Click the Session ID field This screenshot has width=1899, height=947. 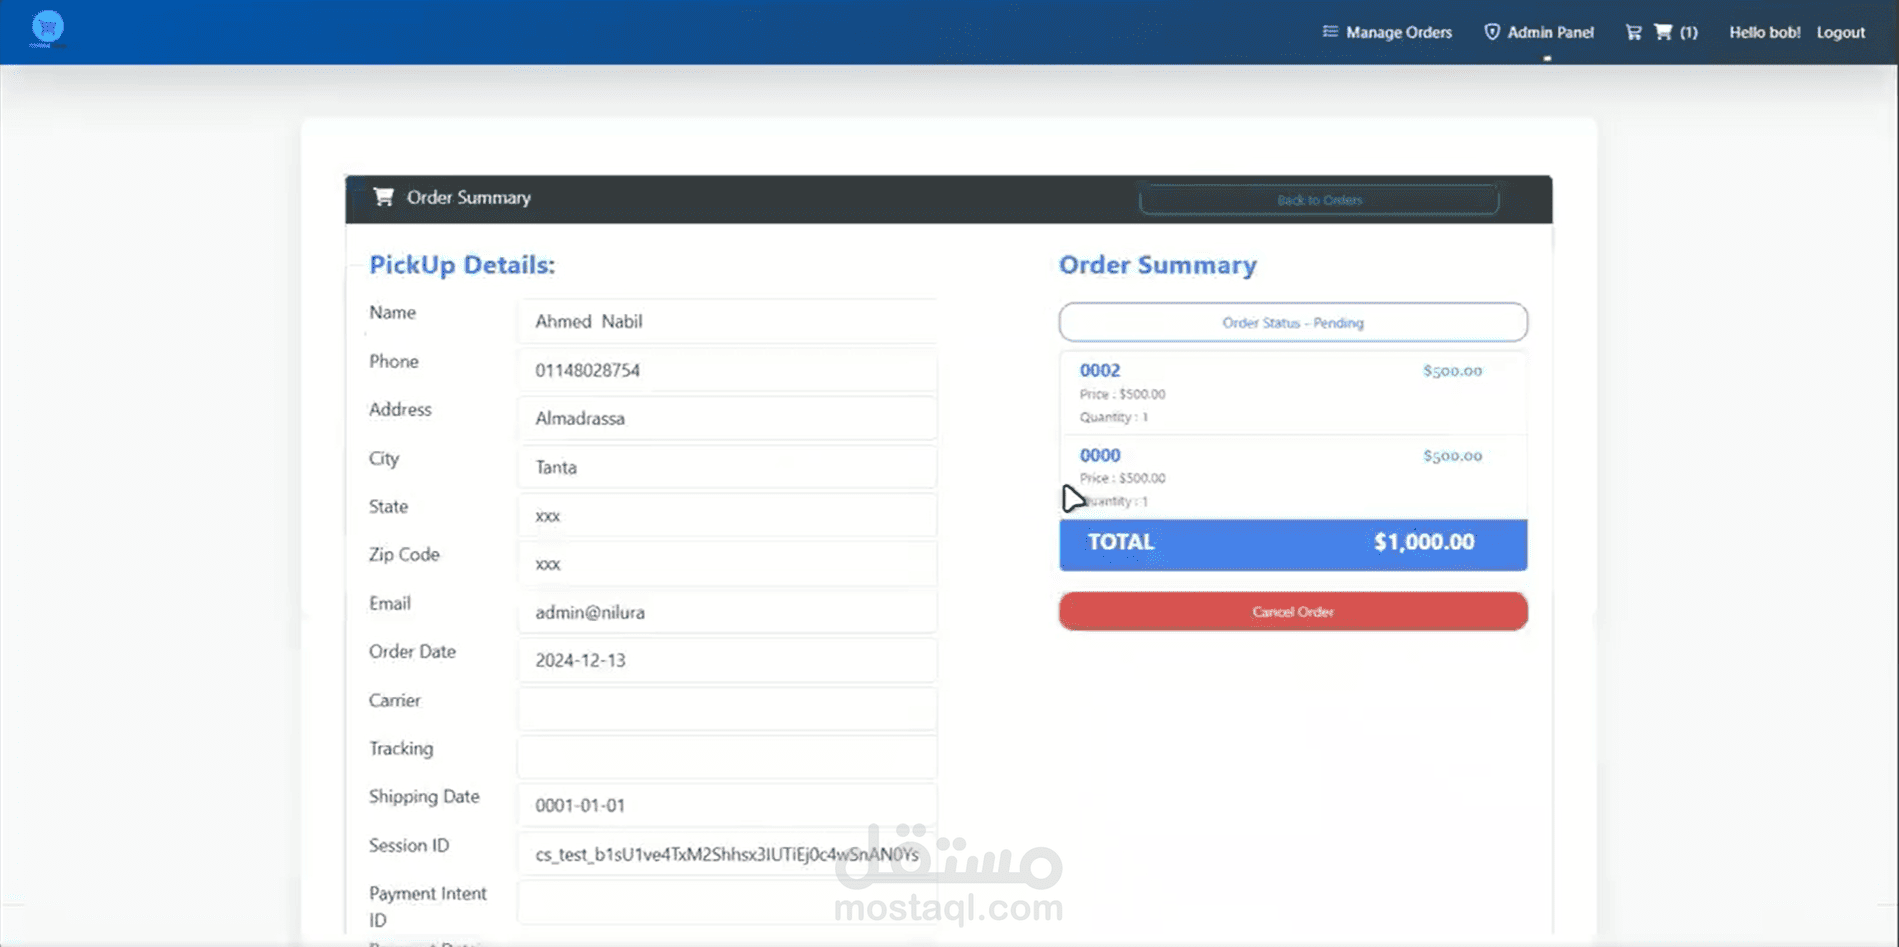pos(727,854)
